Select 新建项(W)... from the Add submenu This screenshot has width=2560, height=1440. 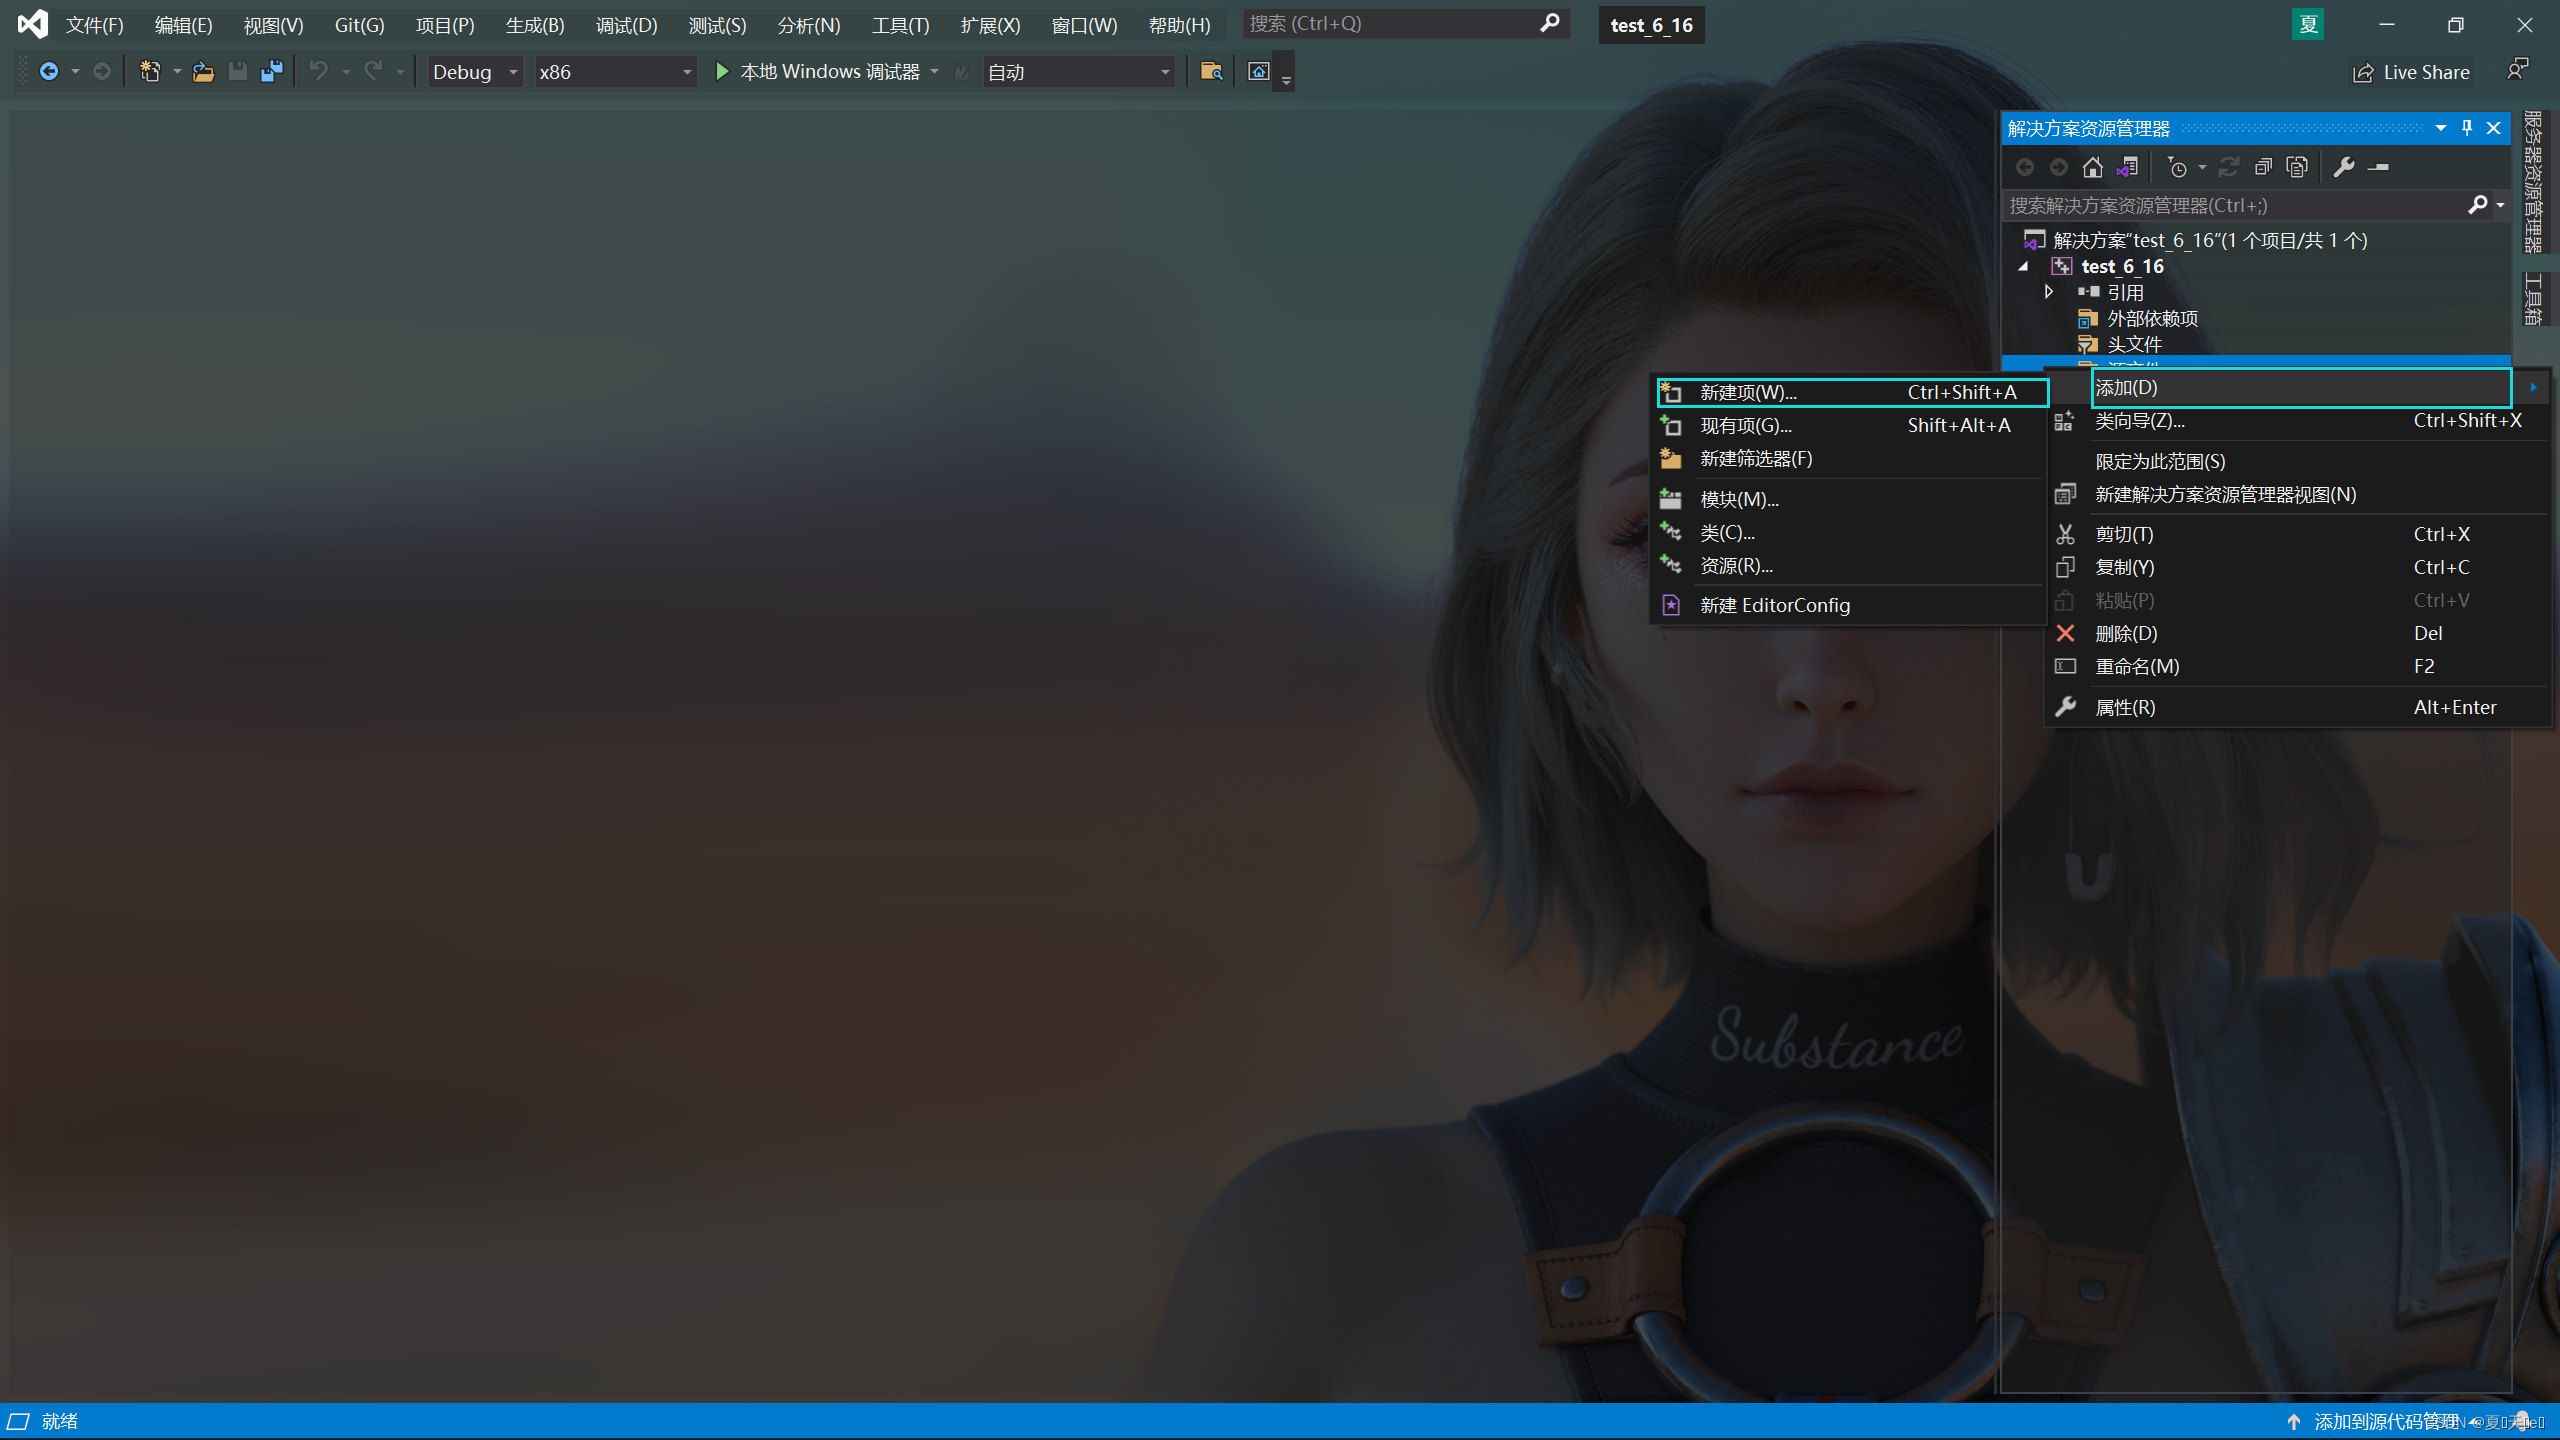point(1748,393)
